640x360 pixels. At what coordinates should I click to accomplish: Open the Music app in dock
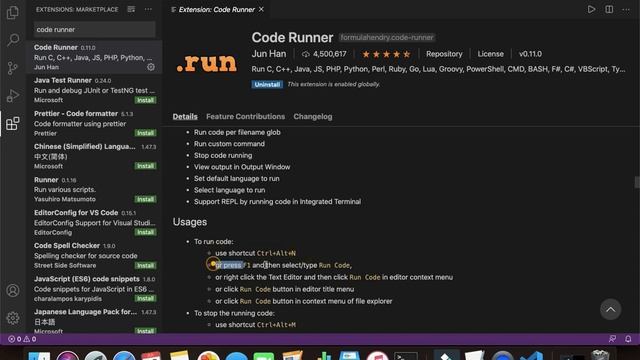coord(377,357)
